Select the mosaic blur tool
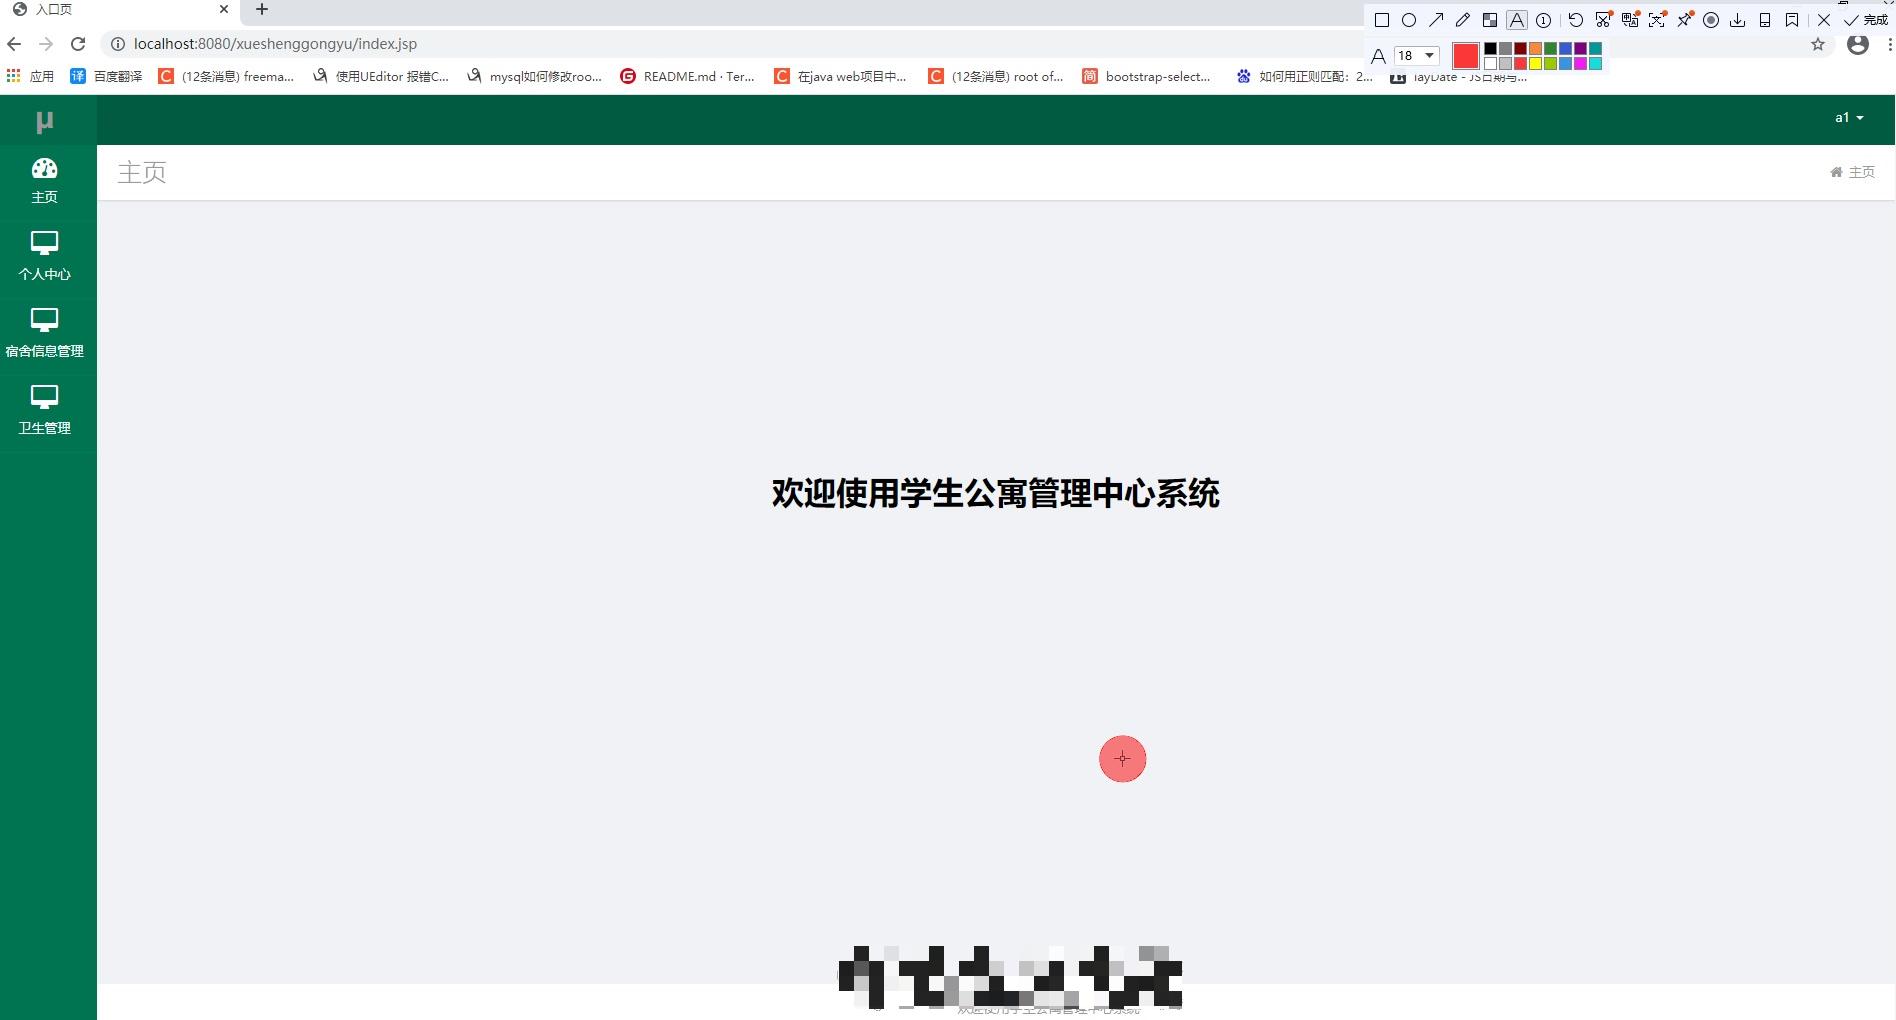 click(x=1490, y=20)
